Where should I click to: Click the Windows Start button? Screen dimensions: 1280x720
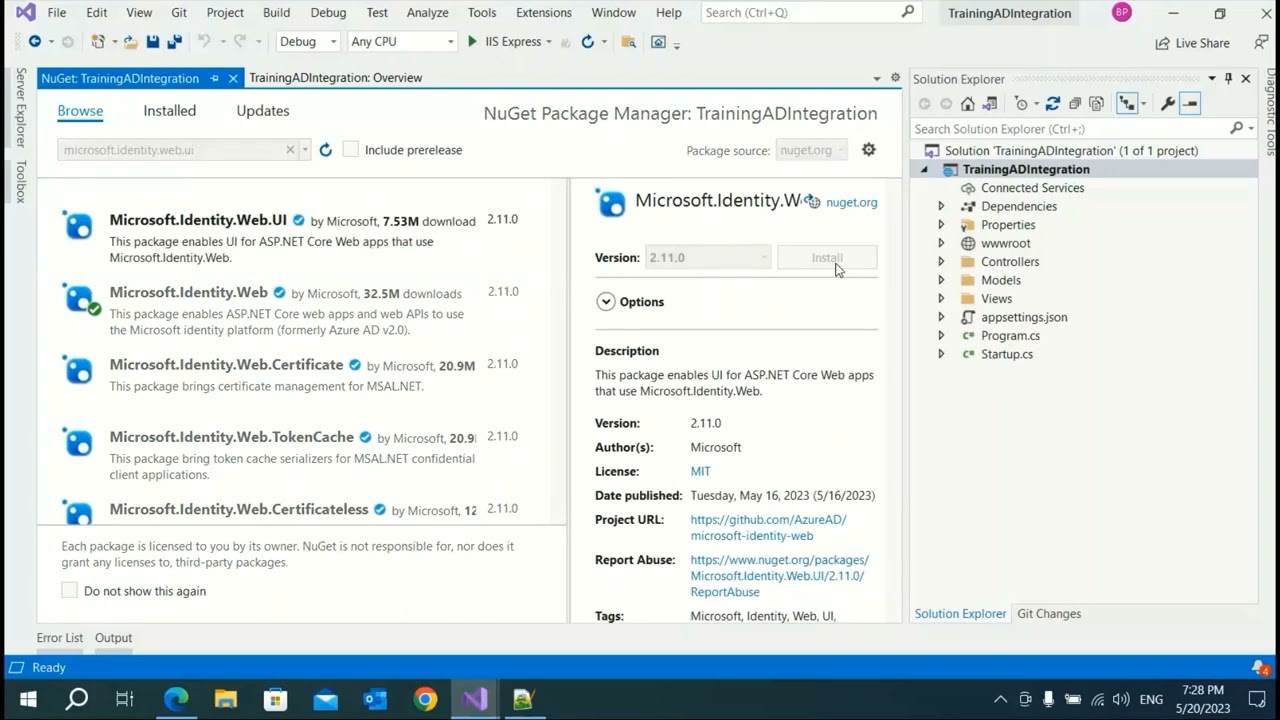28,699
